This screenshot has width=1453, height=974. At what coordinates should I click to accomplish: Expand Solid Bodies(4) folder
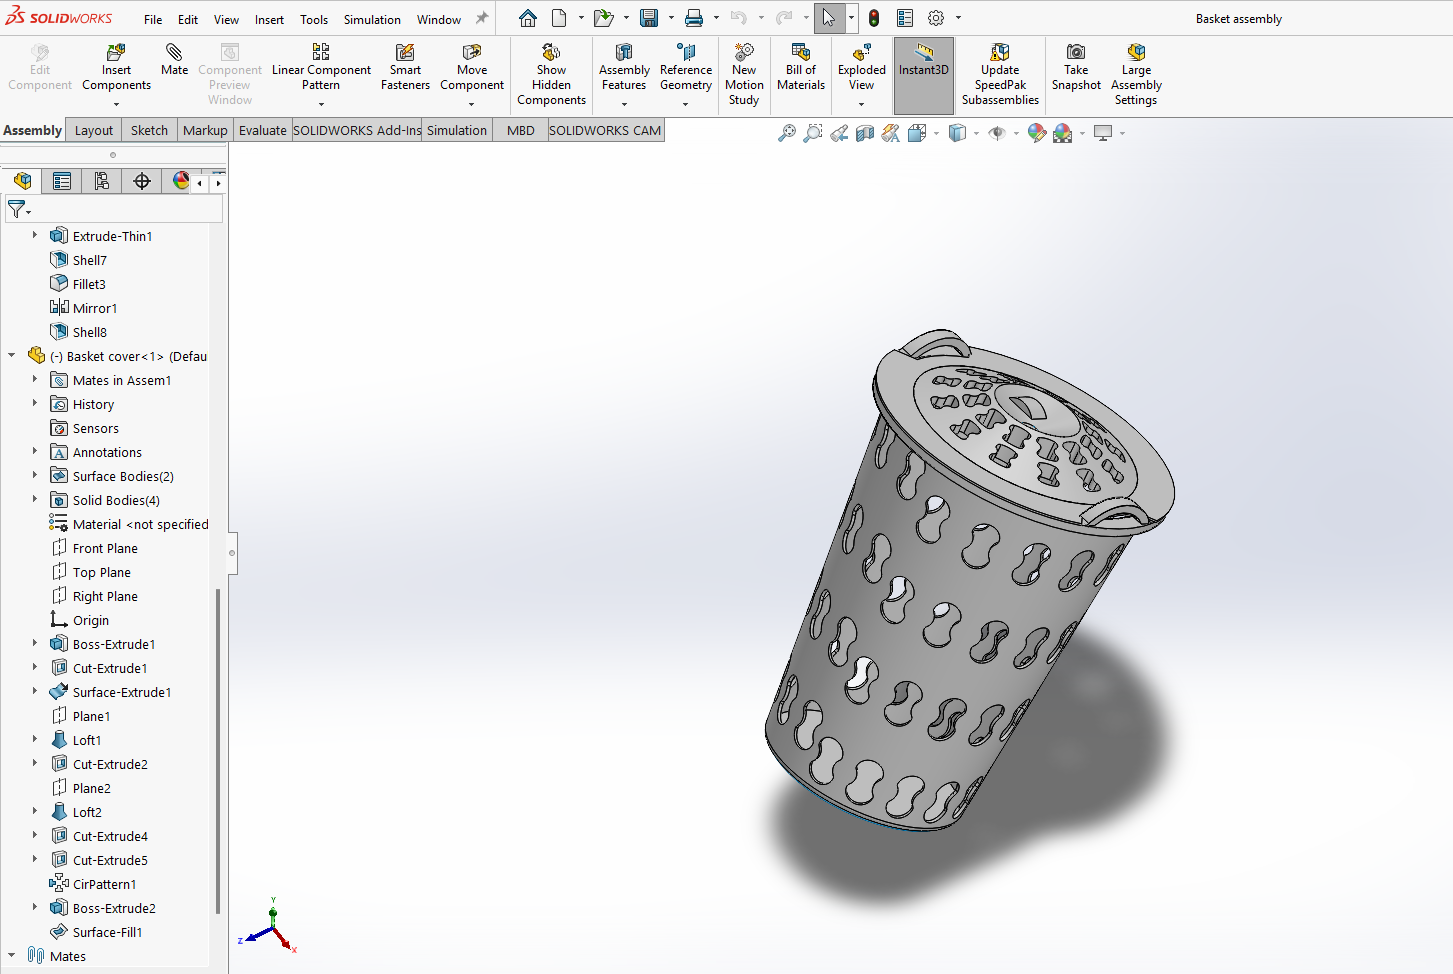click(34, 500)
